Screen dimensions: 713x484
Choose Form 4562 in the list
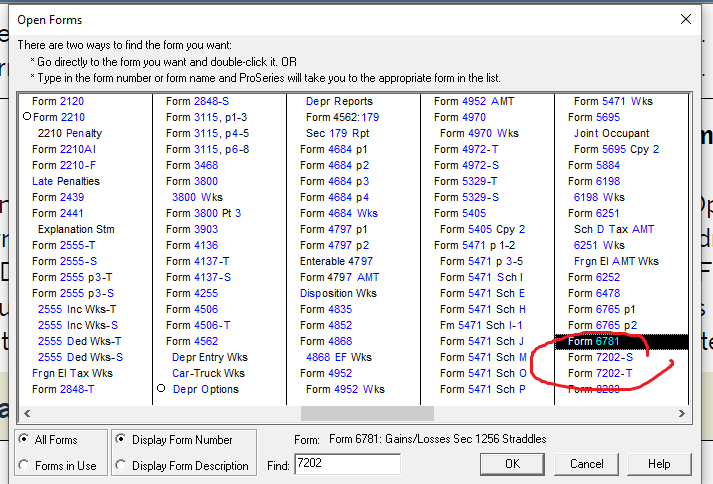pyautogui.click(x=192, y=341)
